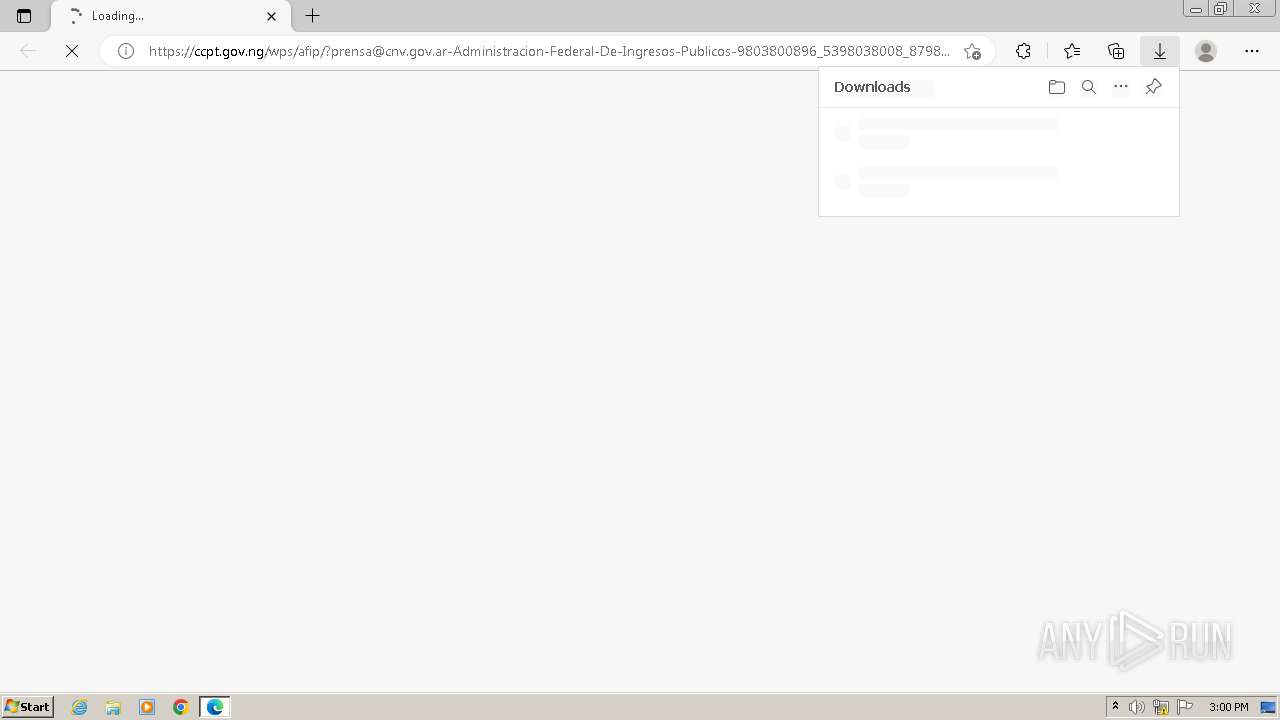The width and height of the screenshot is (1280, 720).
Task: Restore the Edge browser window
Action: [x=1220, y=9]
